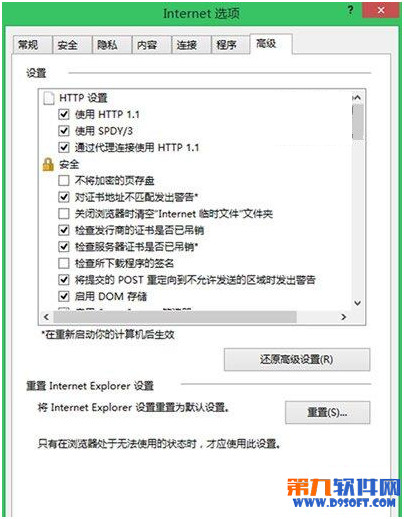Viewport: 404px width, 519px height.
Task: Enable 检查所下载程序的签名 checkbox
Action: [64, 263]
